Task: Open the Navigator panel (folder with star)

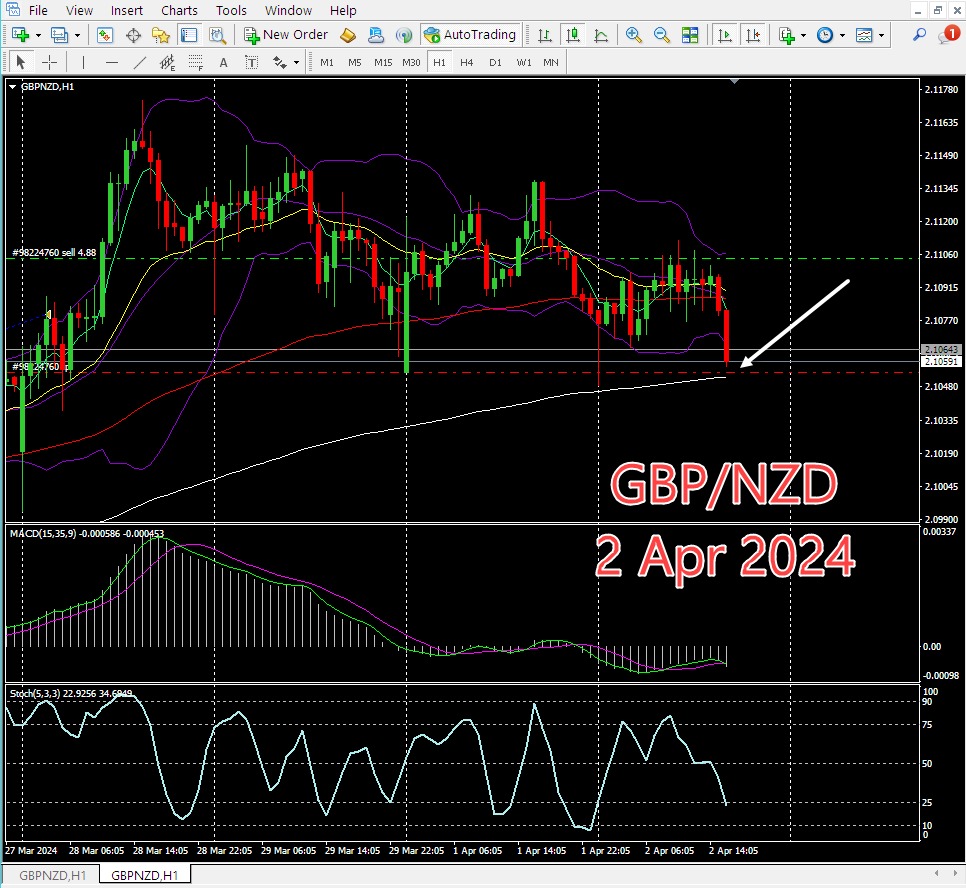Action: (161, 35)
